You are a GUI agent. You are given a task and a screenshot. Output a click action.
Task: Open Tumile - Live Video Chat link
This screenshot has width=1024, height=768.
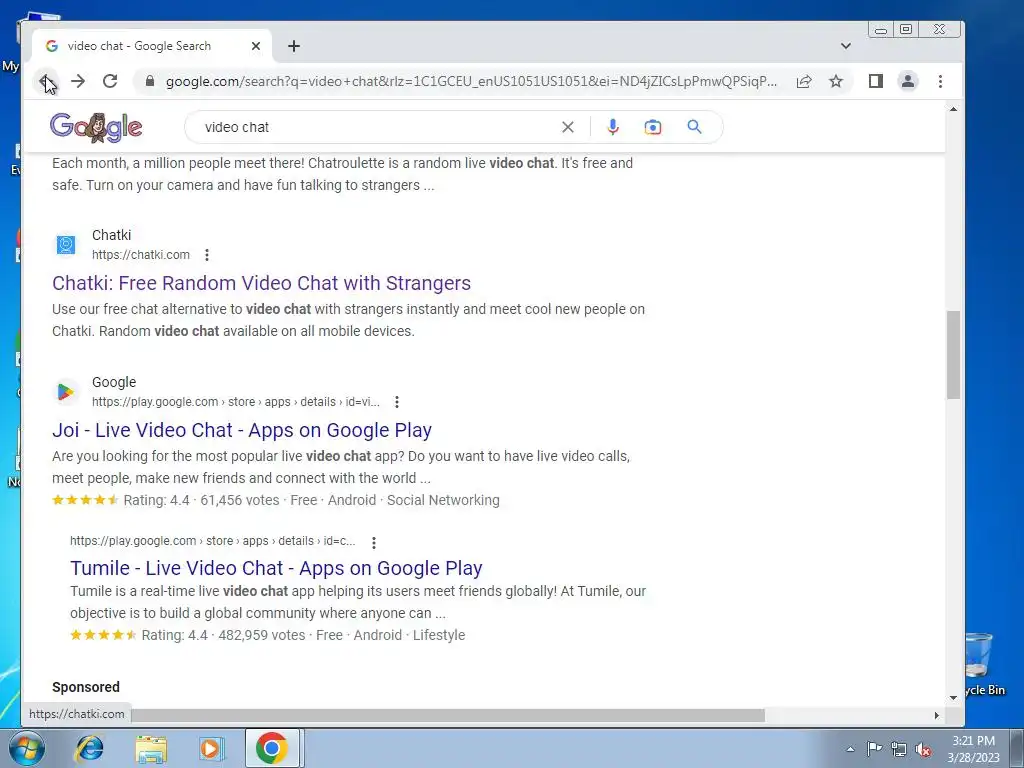coord(276,568)
